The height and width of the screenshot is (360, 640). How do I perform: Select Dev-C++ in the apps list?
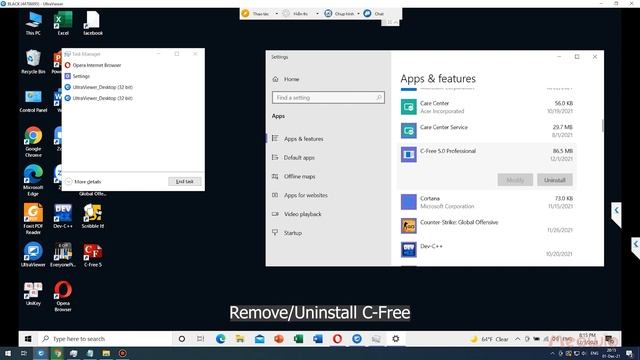click(x=487, y=250)
